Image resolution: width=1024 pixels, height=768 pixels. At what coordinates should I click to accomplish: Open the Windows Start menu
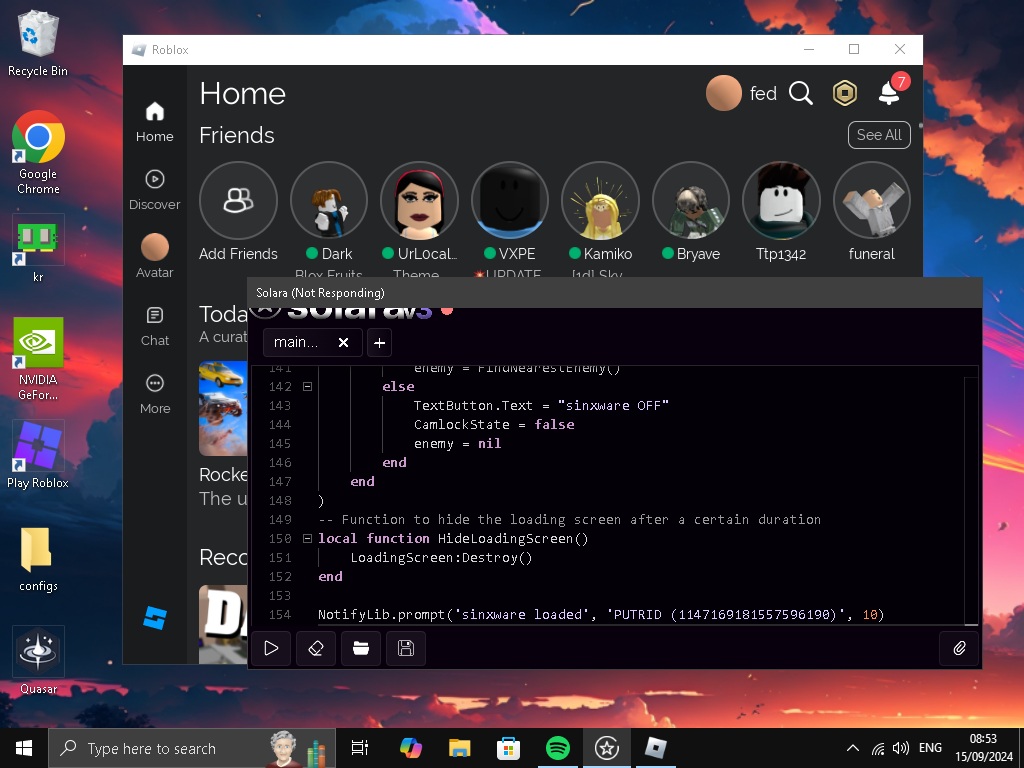pos(24,748)
